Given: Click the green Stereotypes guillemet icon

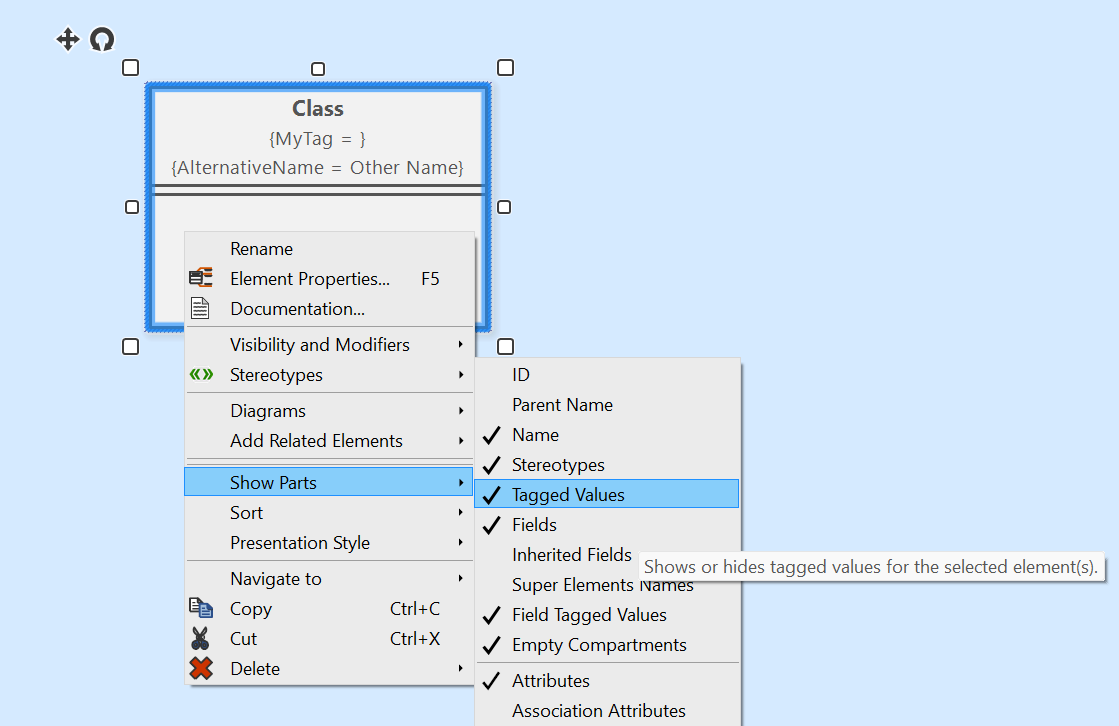Looking at the screenshot, I should 201,374.
